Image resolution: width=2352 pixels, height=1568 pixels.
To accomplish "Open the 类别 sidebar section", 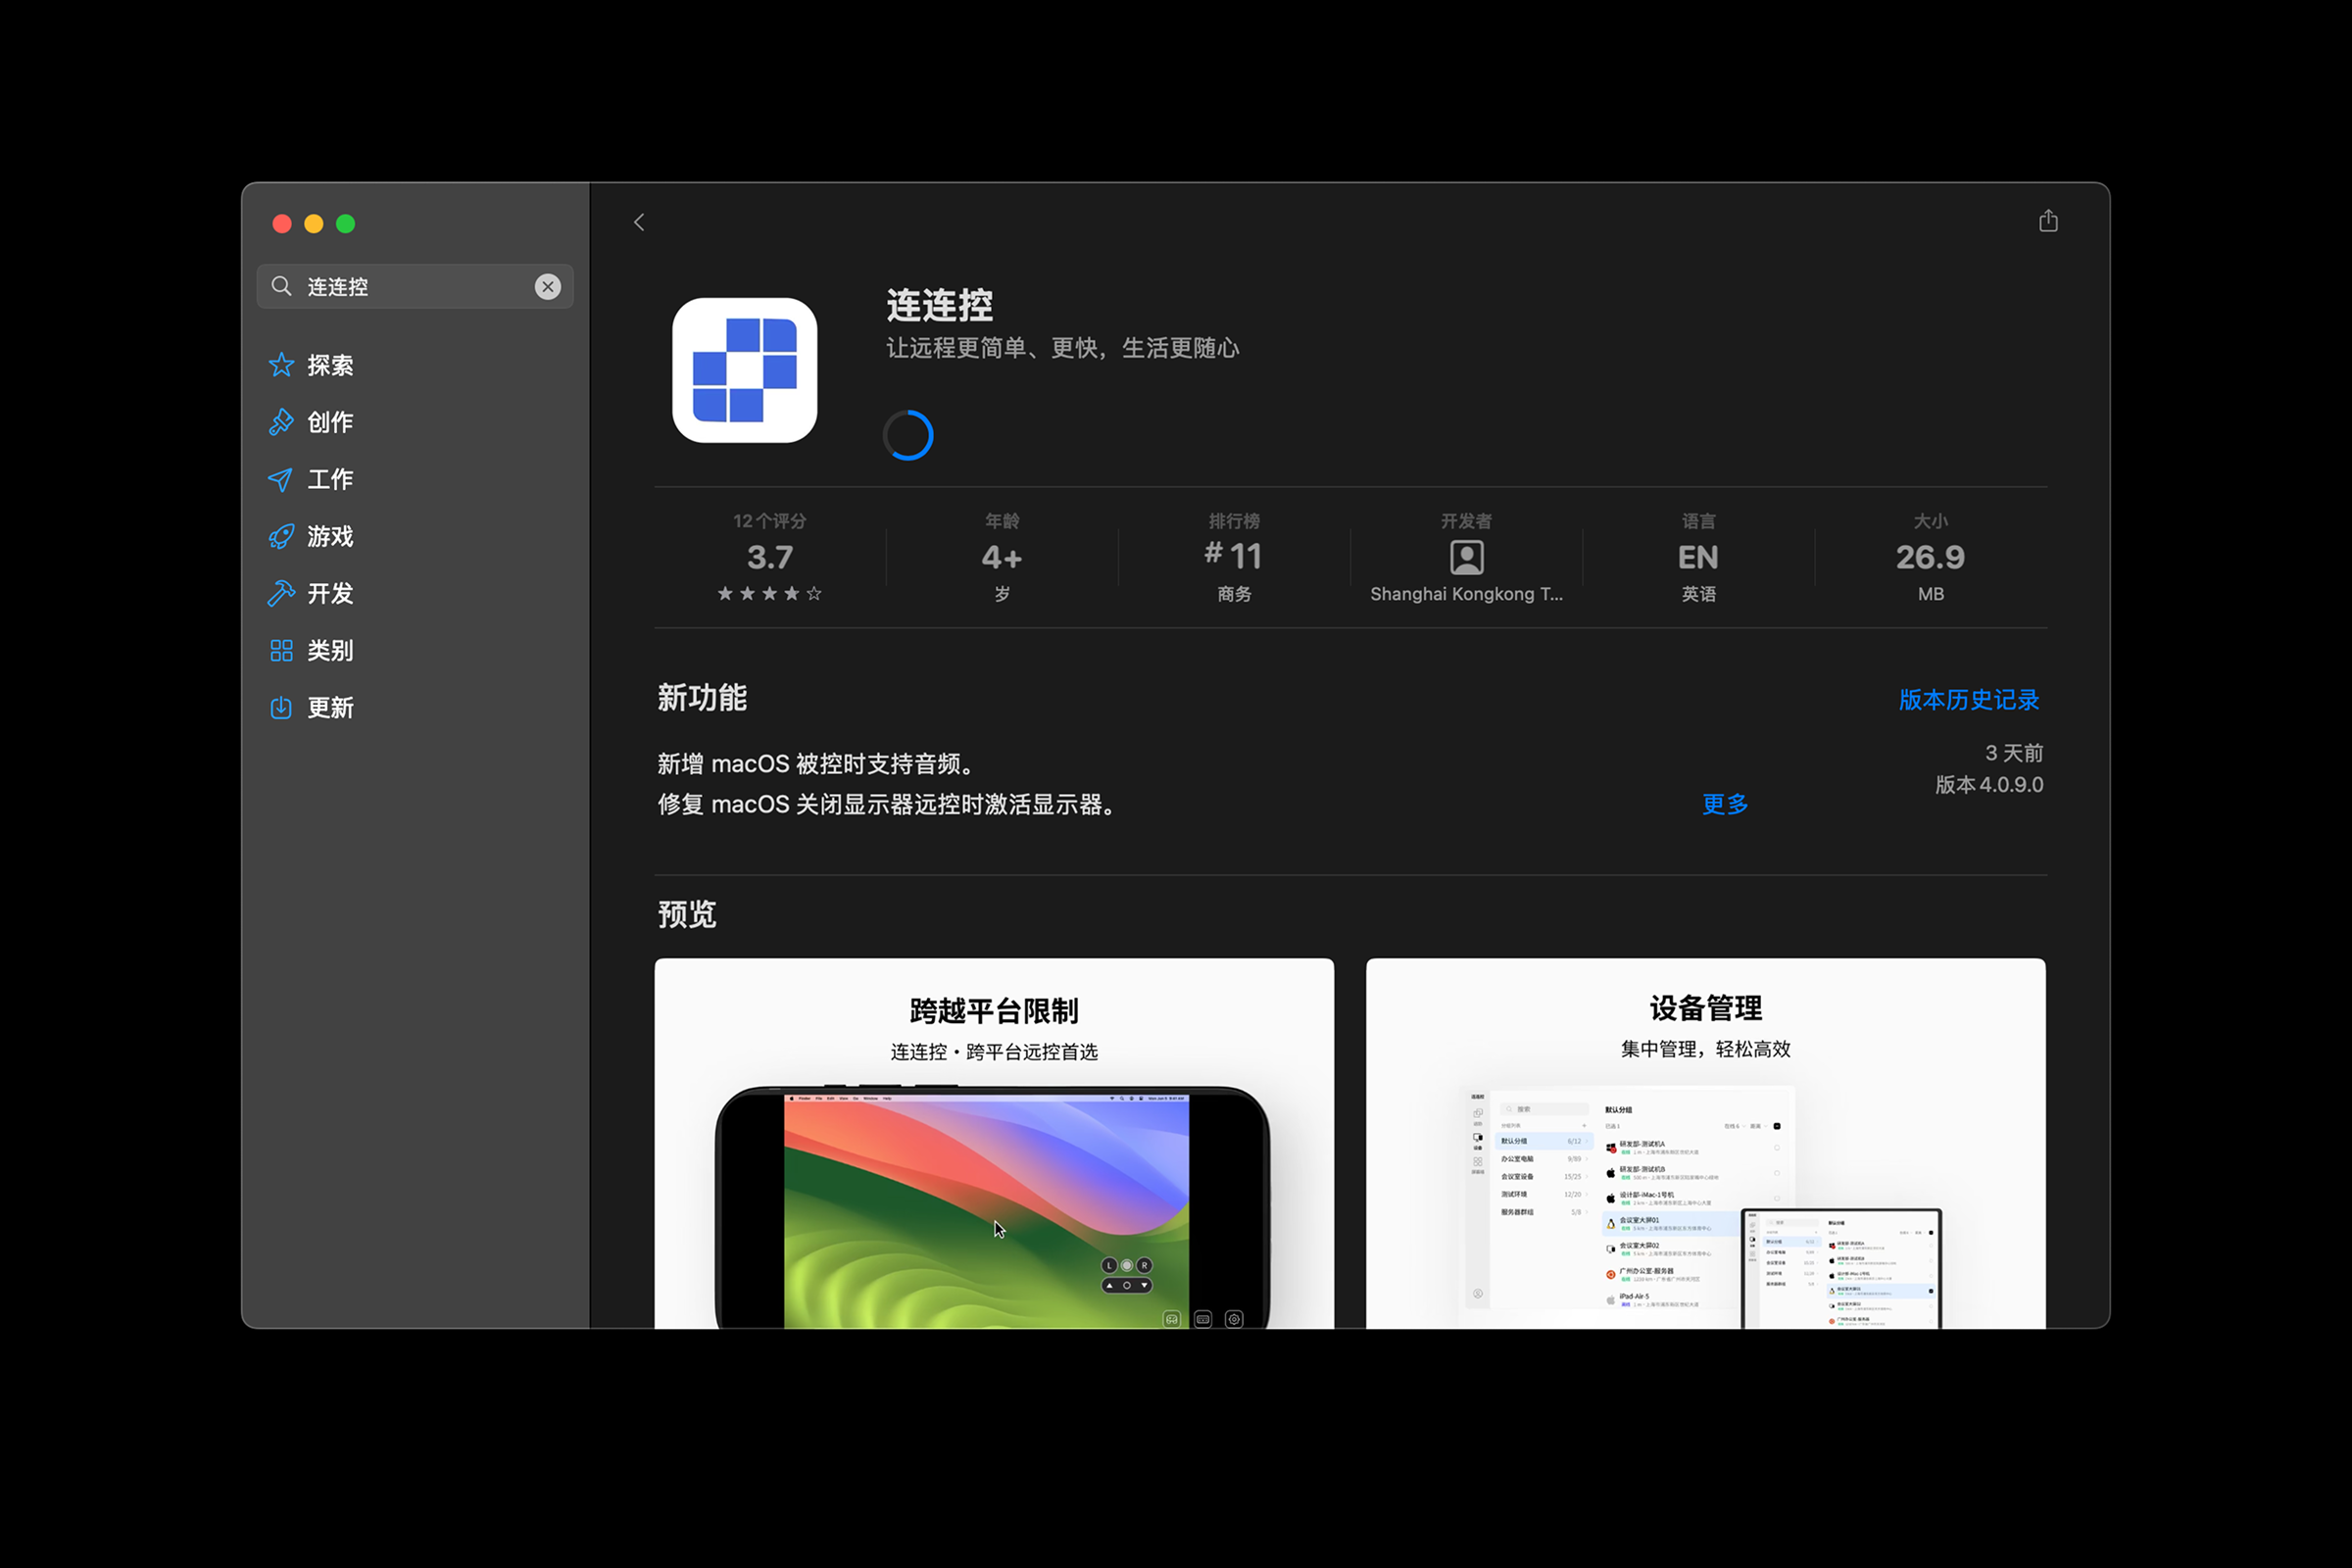I will pos(415,650).
